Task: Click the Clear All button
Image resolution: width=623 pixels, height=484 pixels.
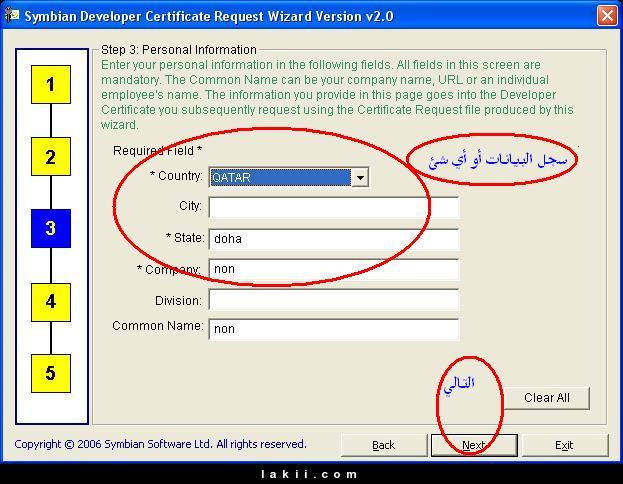Action: pyautogui.click(x=547, y=398)
